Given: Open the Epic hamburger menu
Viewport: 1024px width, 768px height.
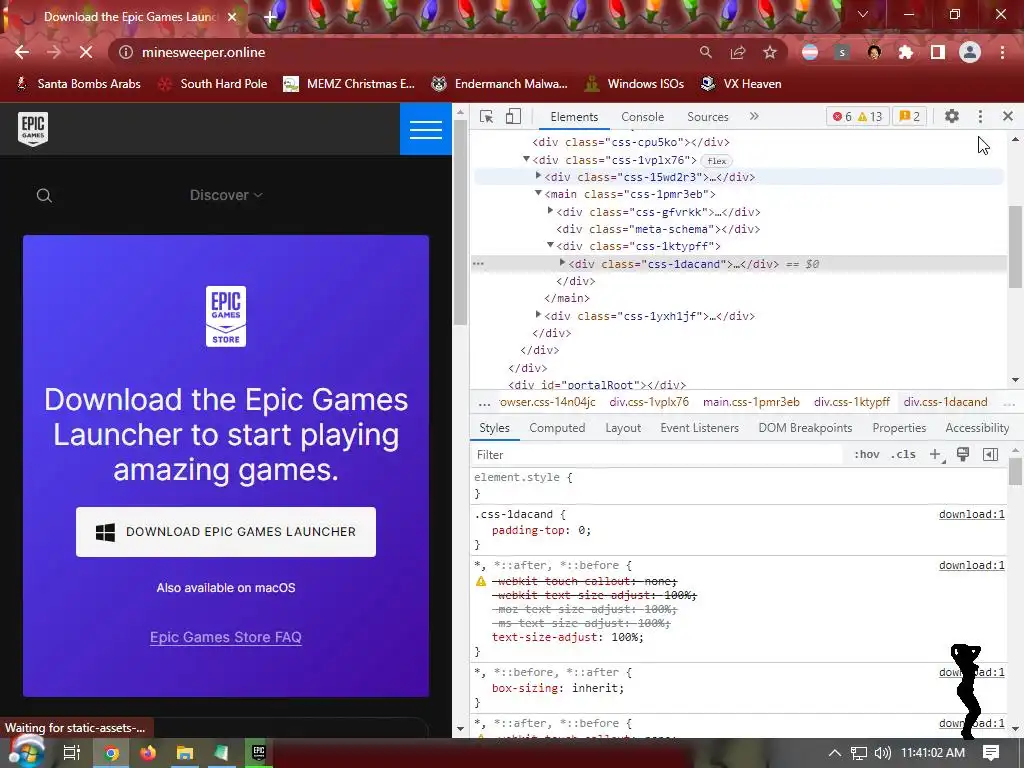Looking at the screenshot, I should click(x=426, y=129).
